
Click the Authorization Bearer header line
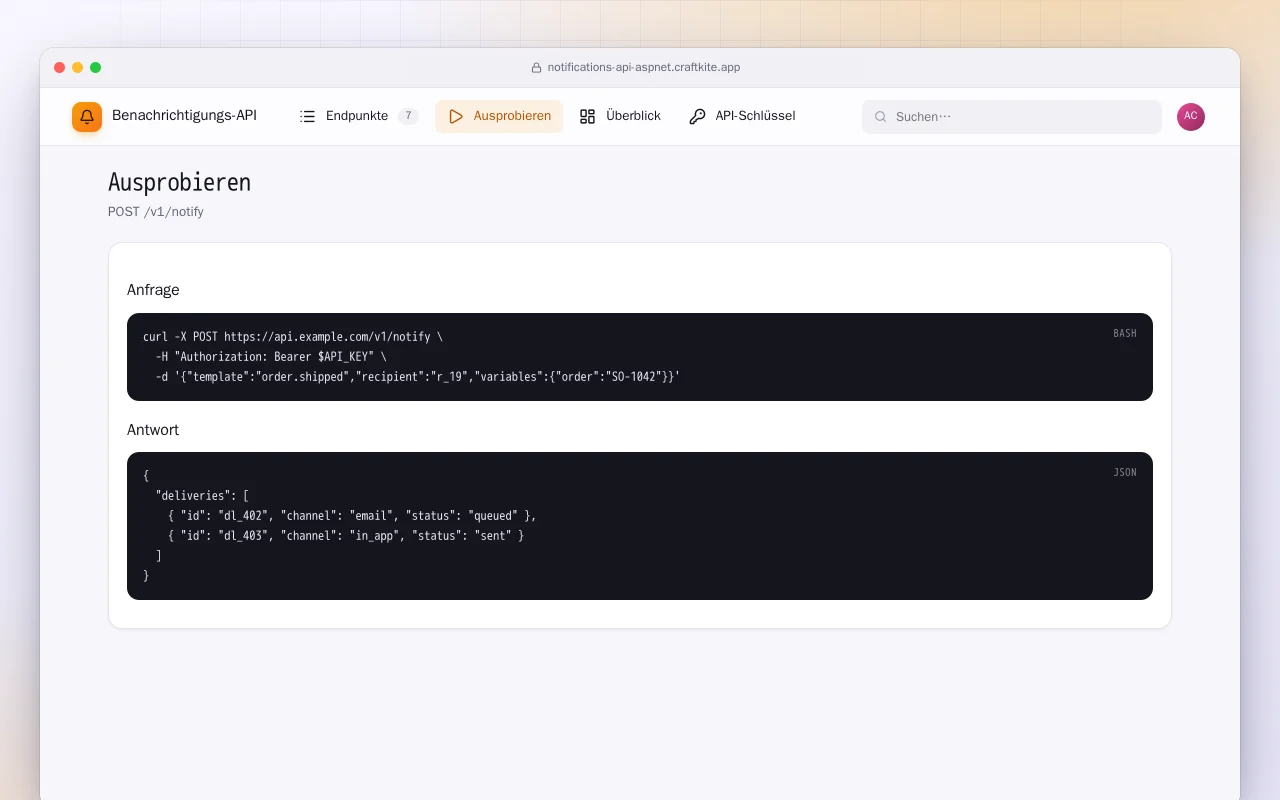coord(271,357)
